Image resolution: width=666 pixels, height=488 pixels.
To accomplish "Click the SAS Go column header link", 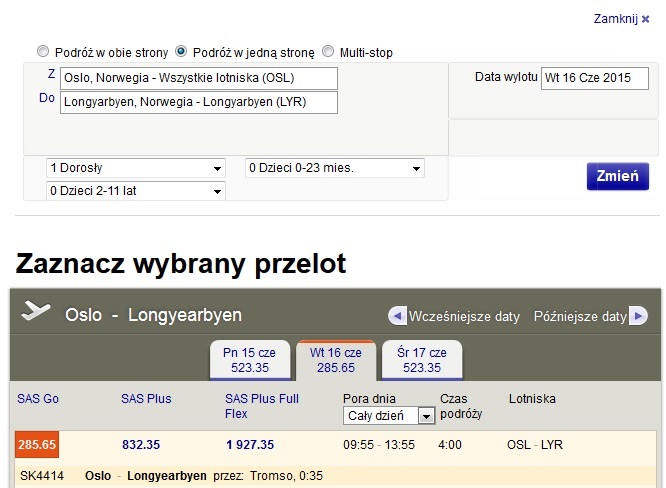I will [38, 399].
